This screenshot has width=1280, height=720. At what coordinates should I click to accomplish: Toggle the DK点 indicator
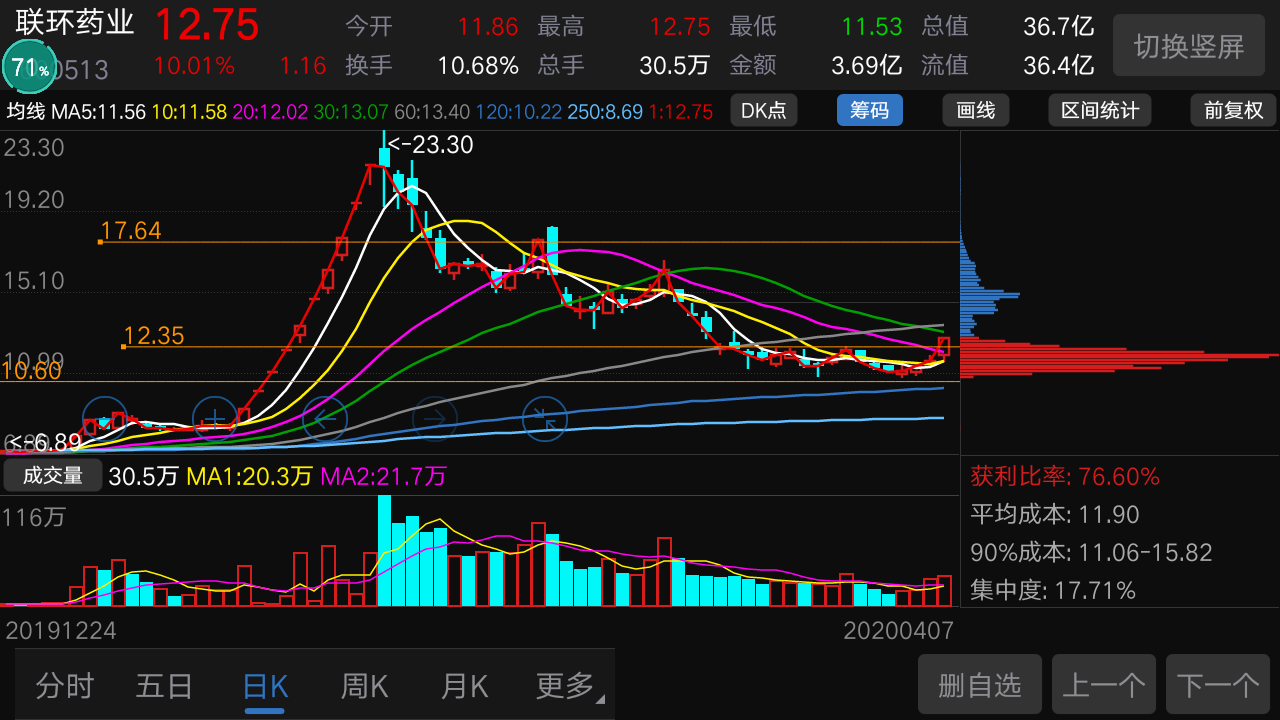point(764,110)
